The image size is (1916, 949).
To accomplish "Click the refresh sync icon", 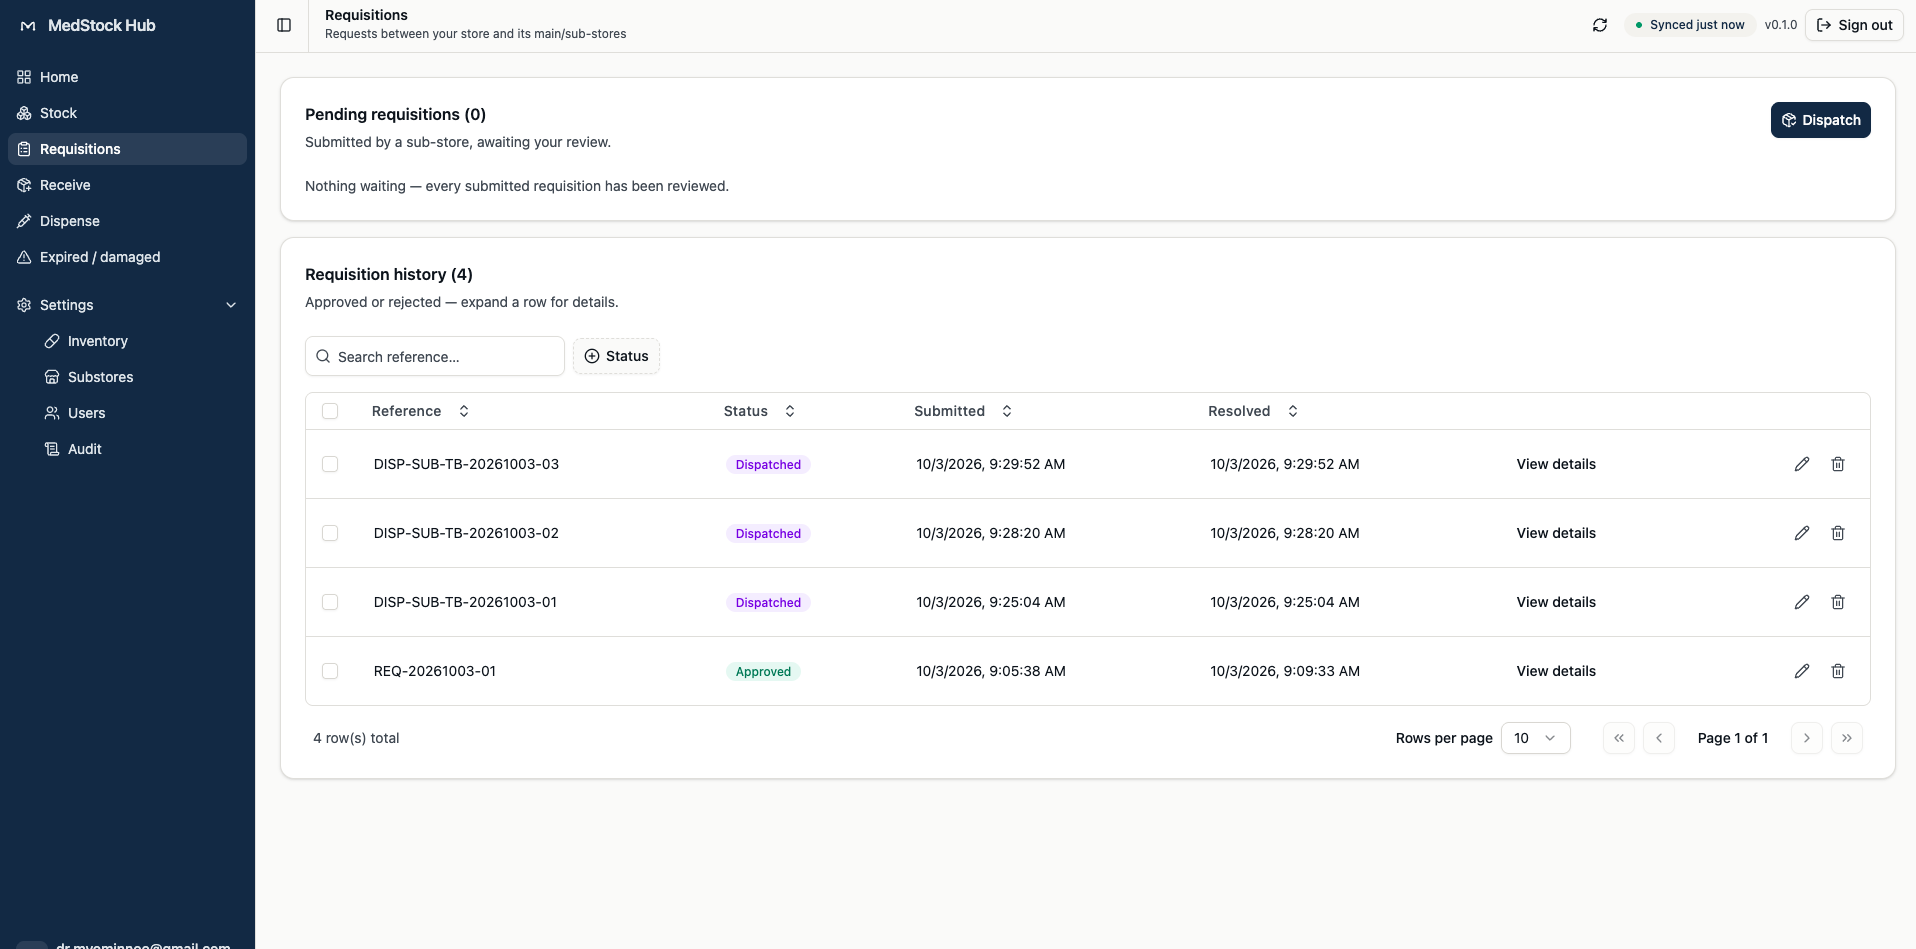I will click(1600, 25).
